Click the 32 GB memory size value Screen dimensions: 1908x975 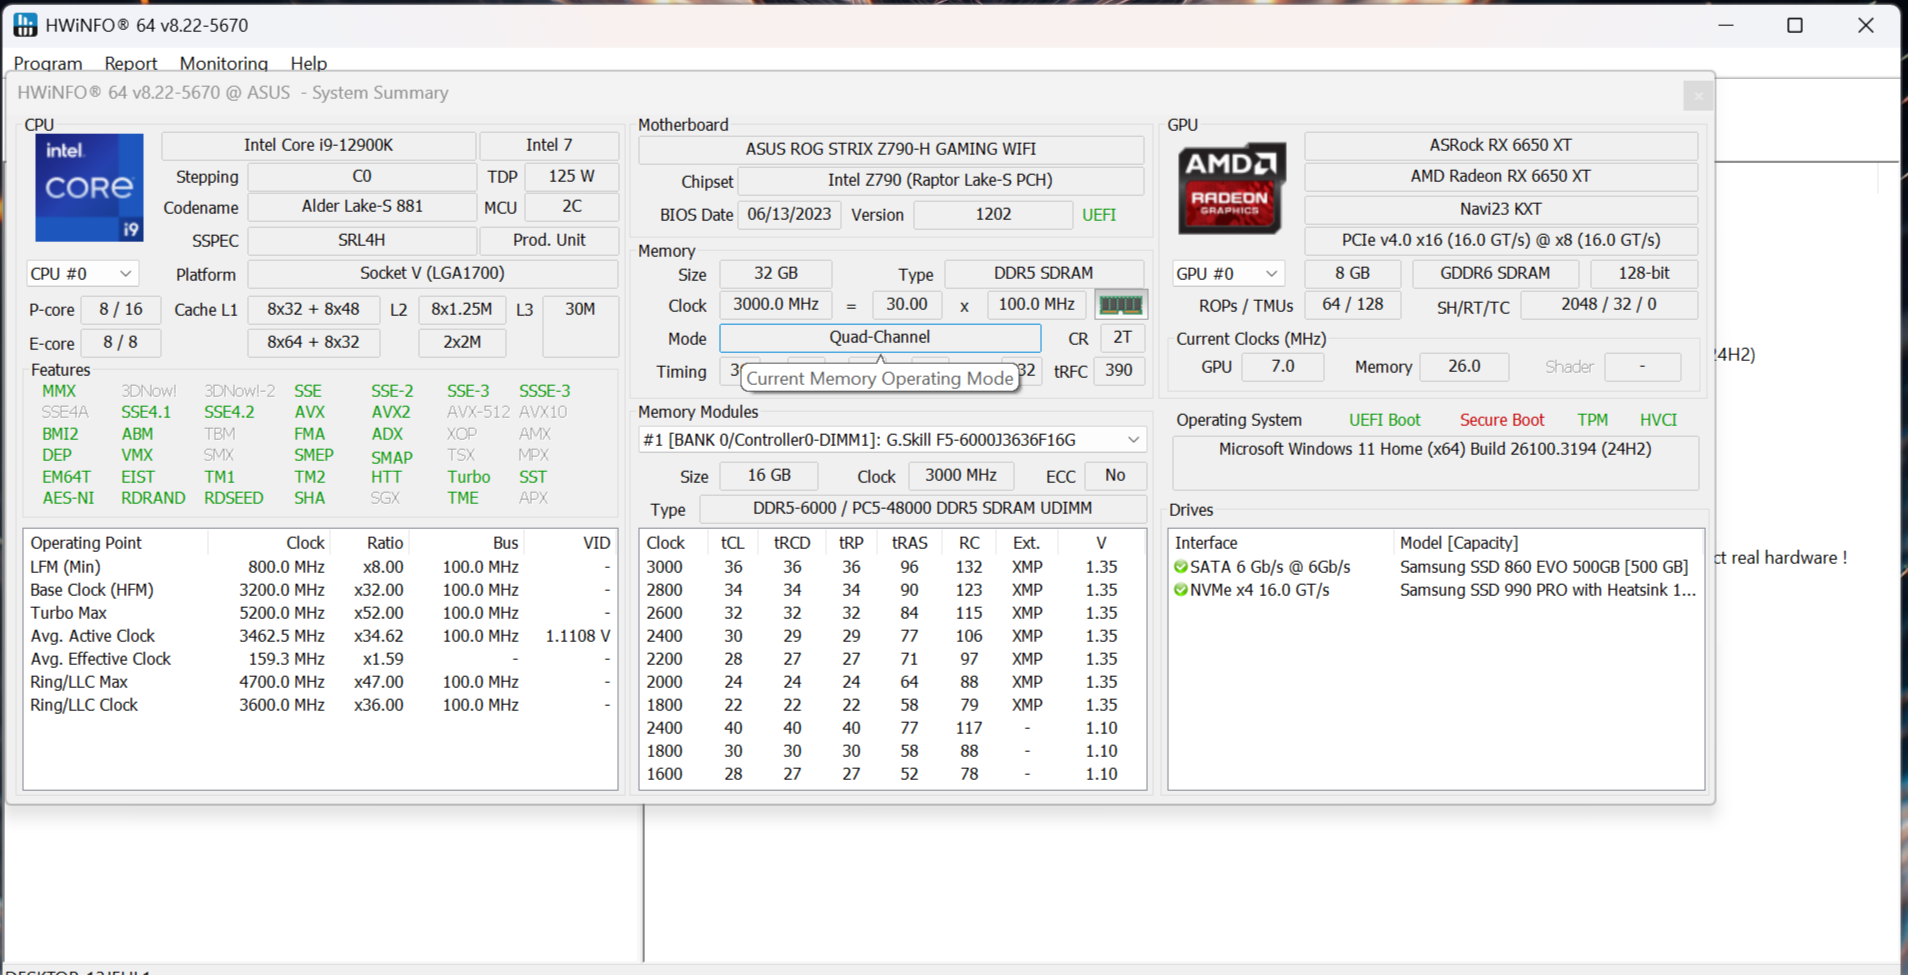(x=775, y=274)
